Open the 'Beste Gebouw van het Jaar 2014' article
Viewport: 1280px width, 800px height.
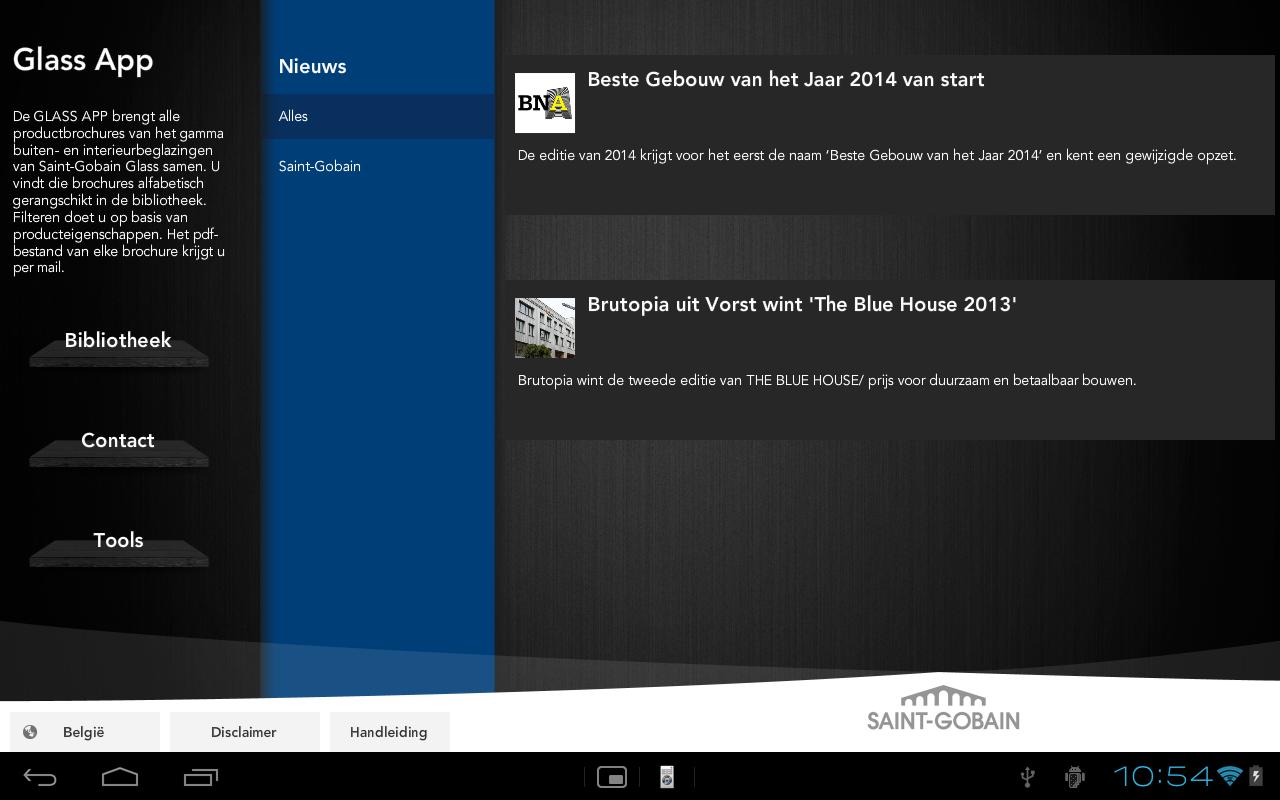pos(785,79)
